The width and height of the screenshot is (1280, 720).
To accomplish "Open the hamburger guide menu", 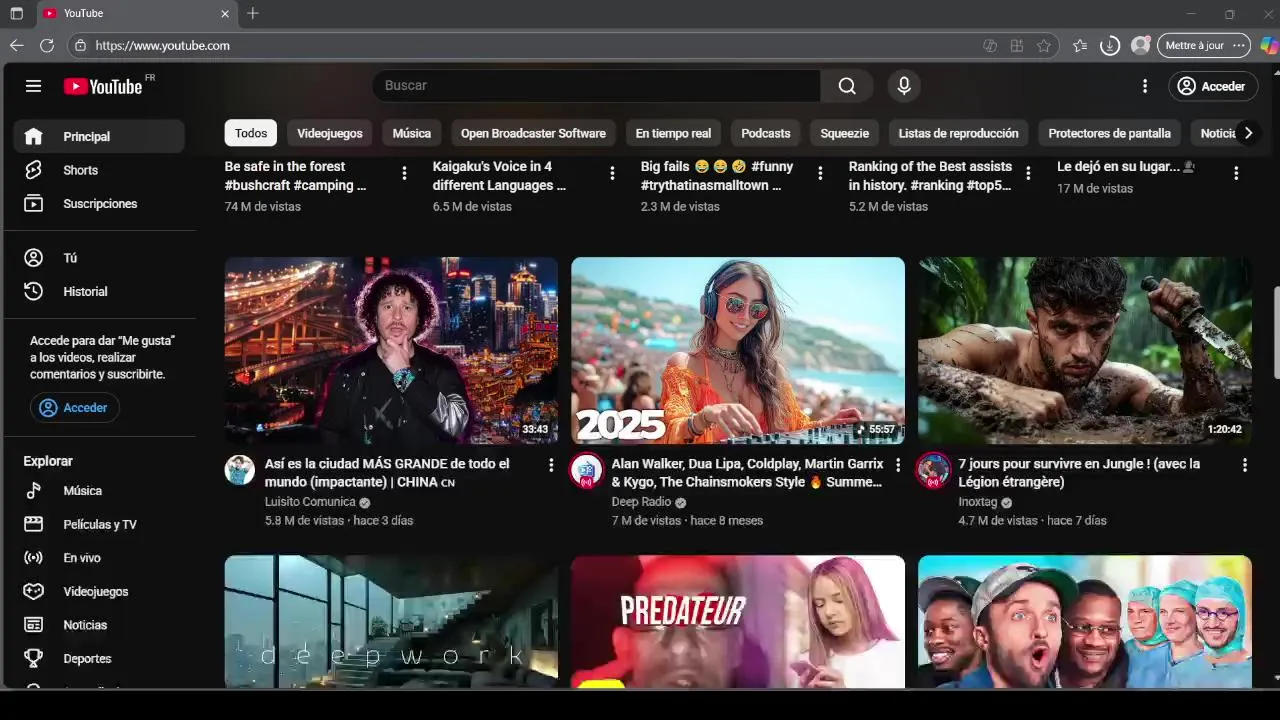I will (x=33, y=86).
